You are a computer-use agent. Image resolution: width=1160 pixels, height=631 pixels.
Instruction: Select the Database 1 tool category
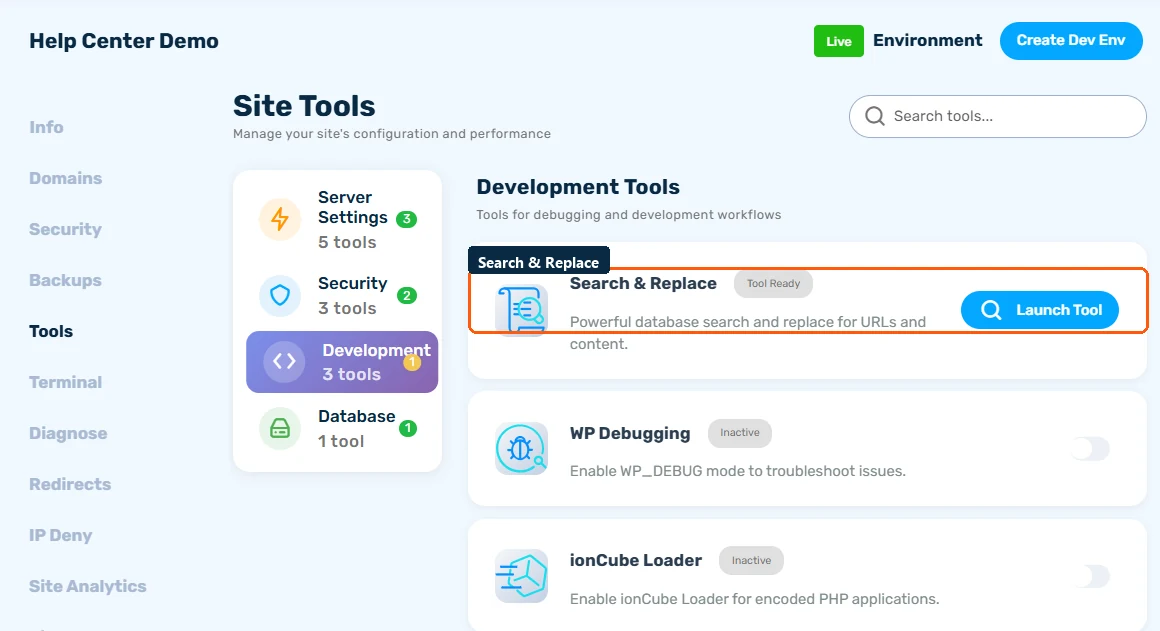(337, 428)
